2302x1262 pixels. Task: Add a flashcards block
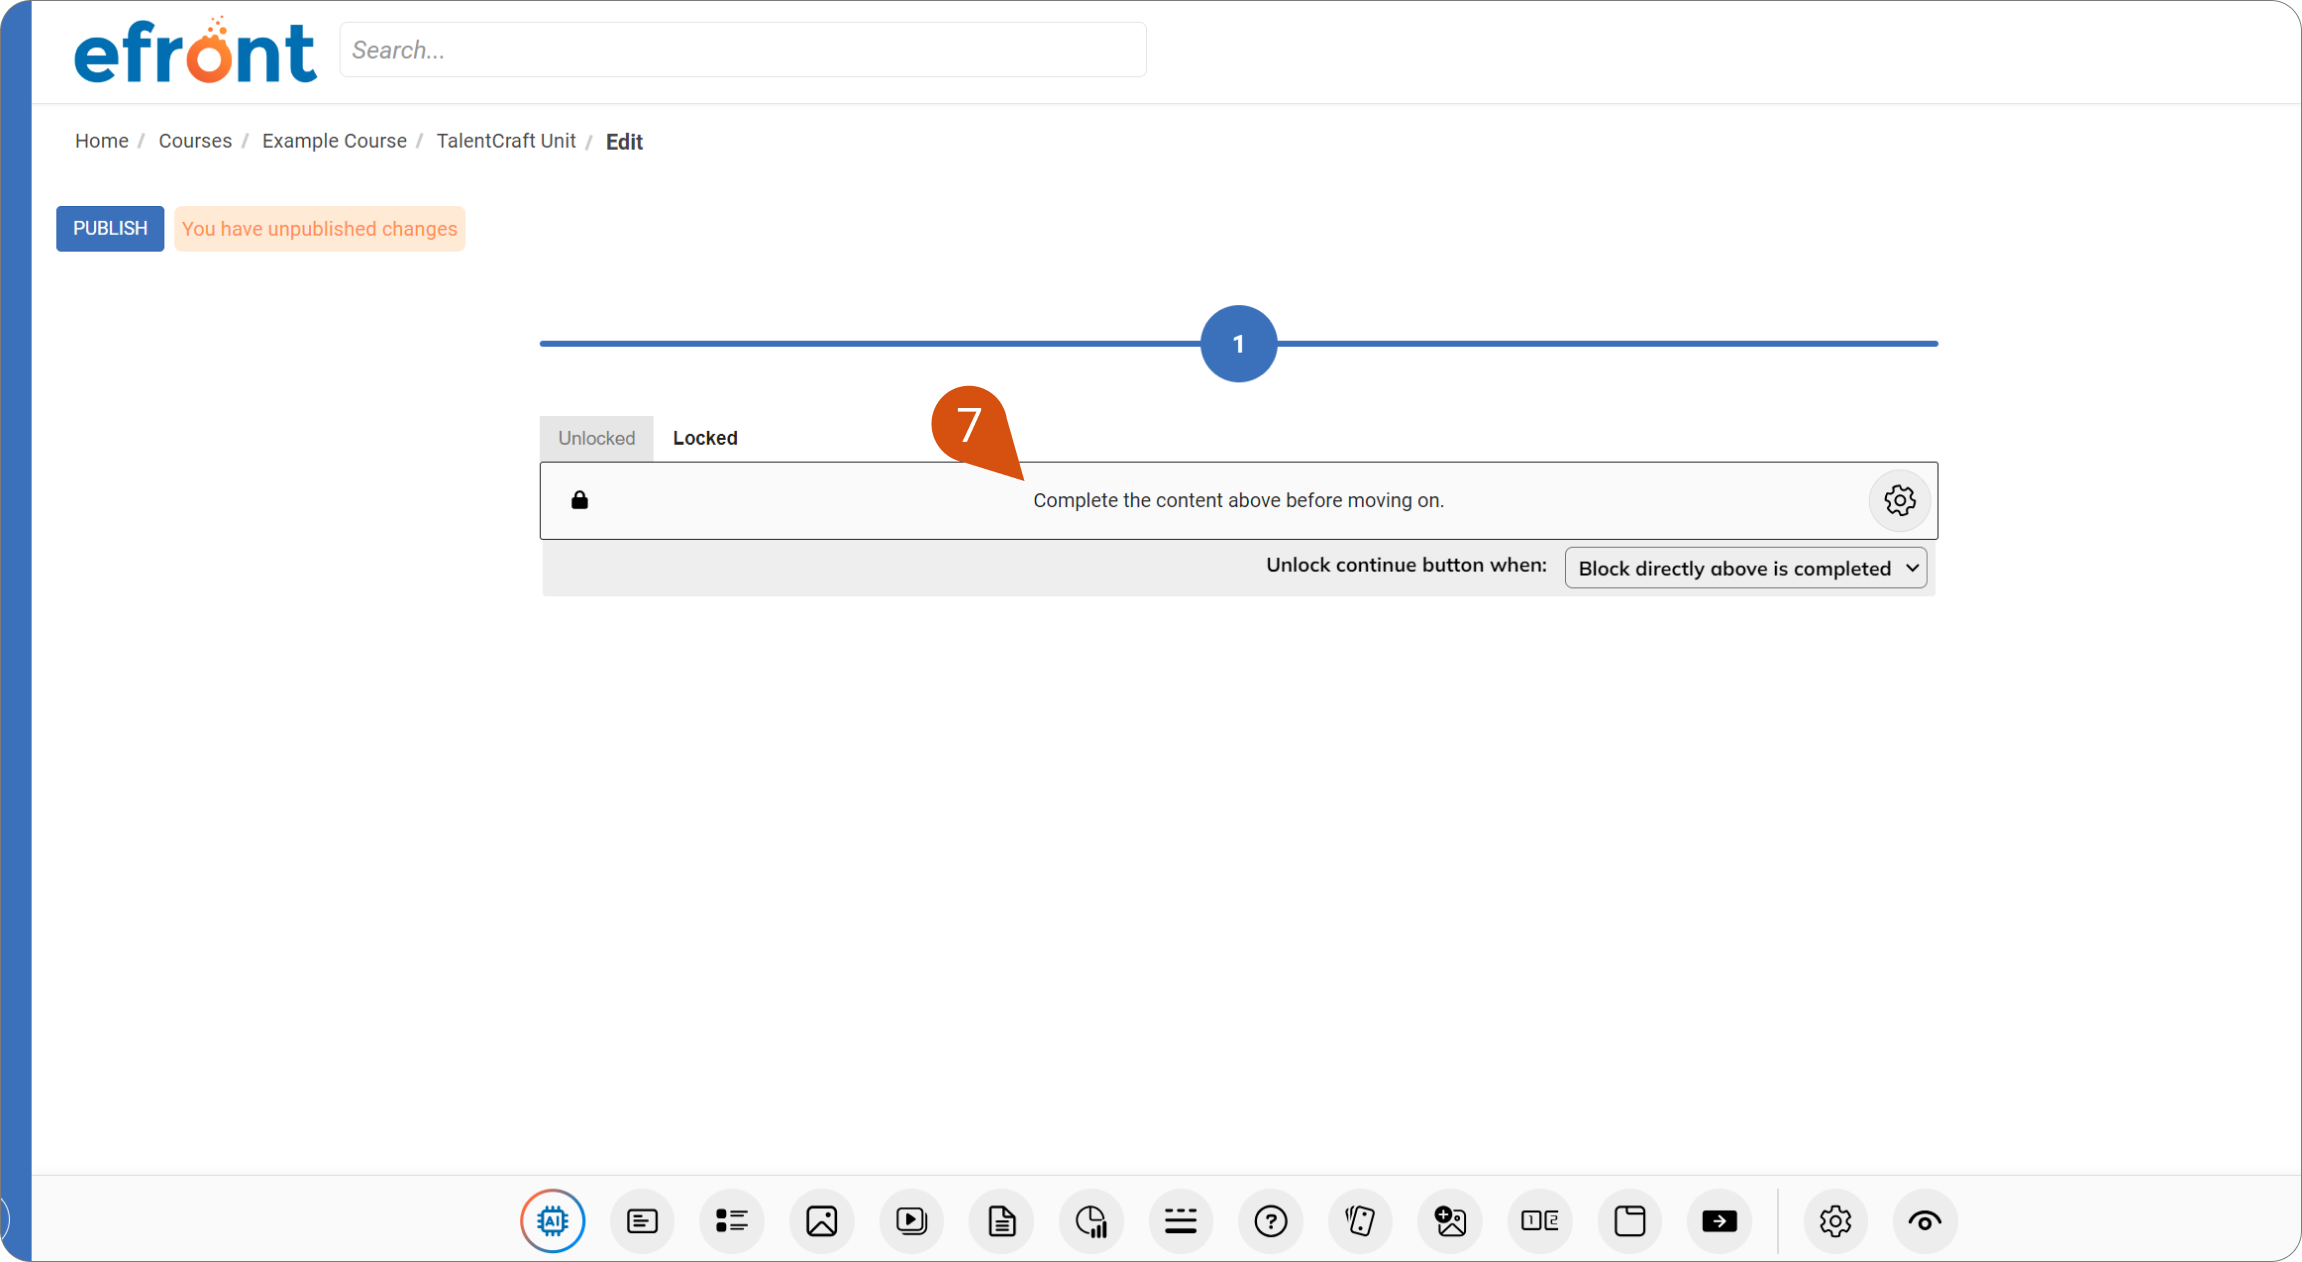[1360, 1220]
